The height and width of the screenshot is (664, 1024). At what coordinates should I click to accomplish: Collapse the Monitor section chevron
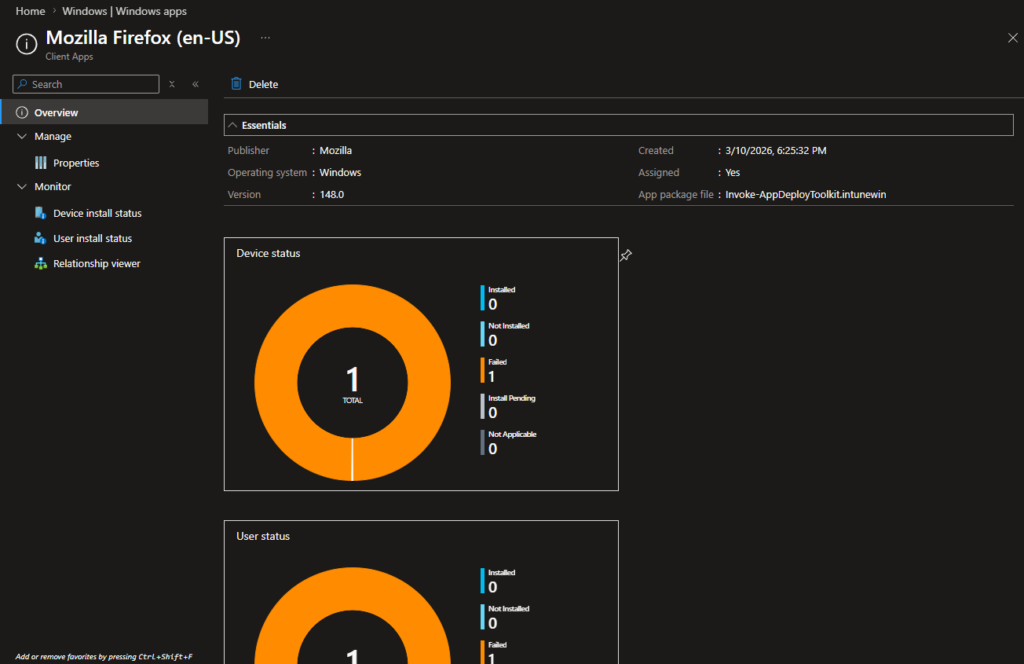click(x=22, y=187)
